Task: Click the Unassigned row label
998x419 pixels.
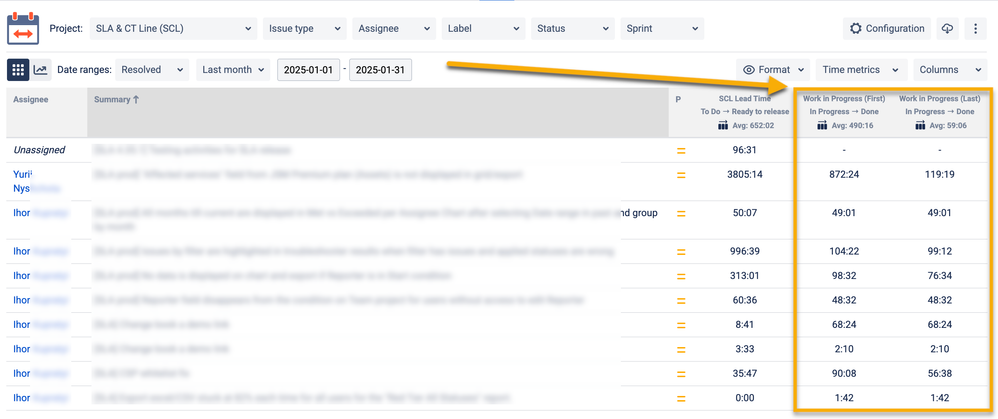Action: (39, 150)
